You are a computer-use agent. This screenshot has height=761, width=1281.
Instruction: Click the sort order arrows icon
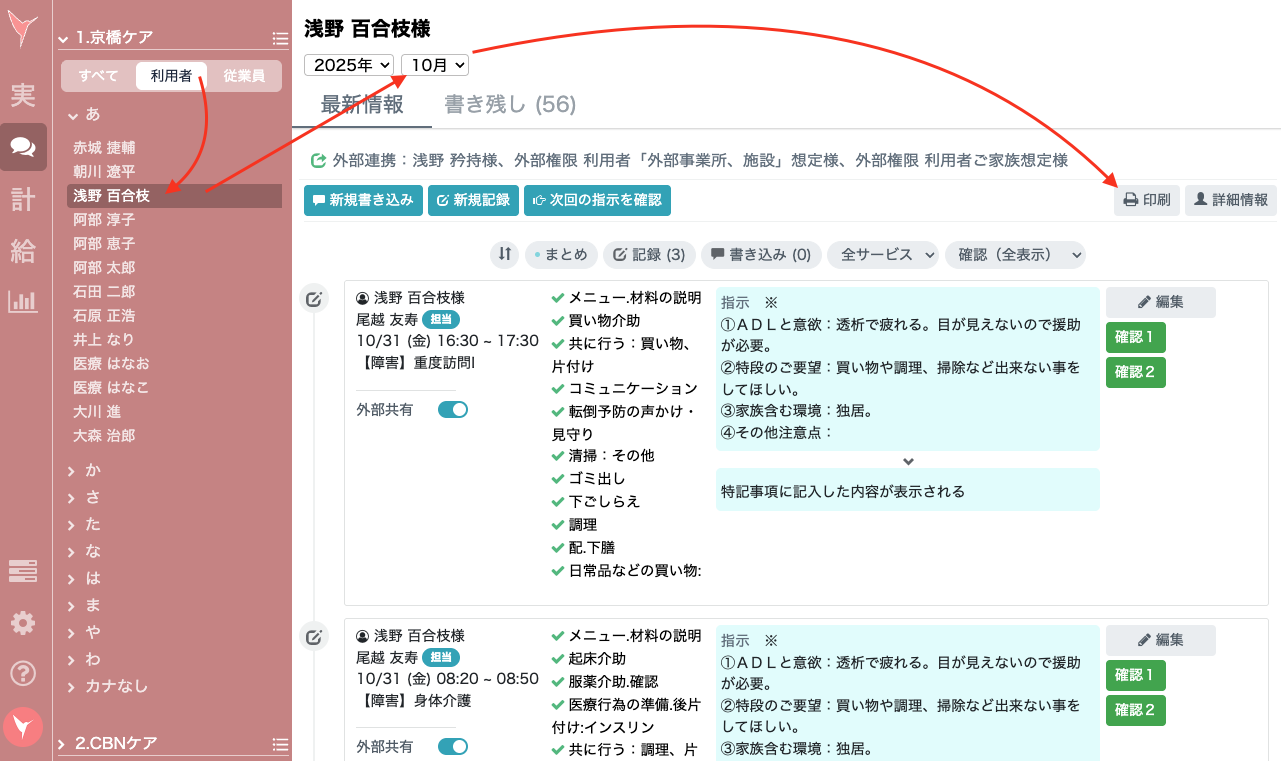(505, 255)
